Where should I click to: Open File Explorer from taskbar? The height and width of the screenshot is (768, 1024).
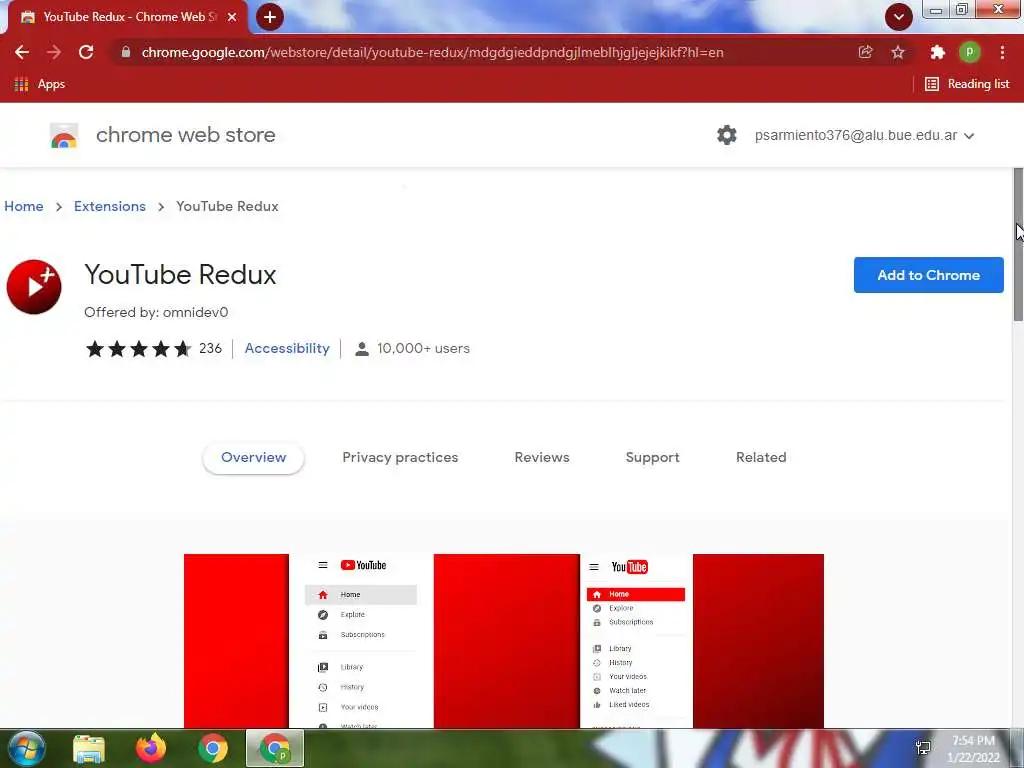[x=89, y=748]
